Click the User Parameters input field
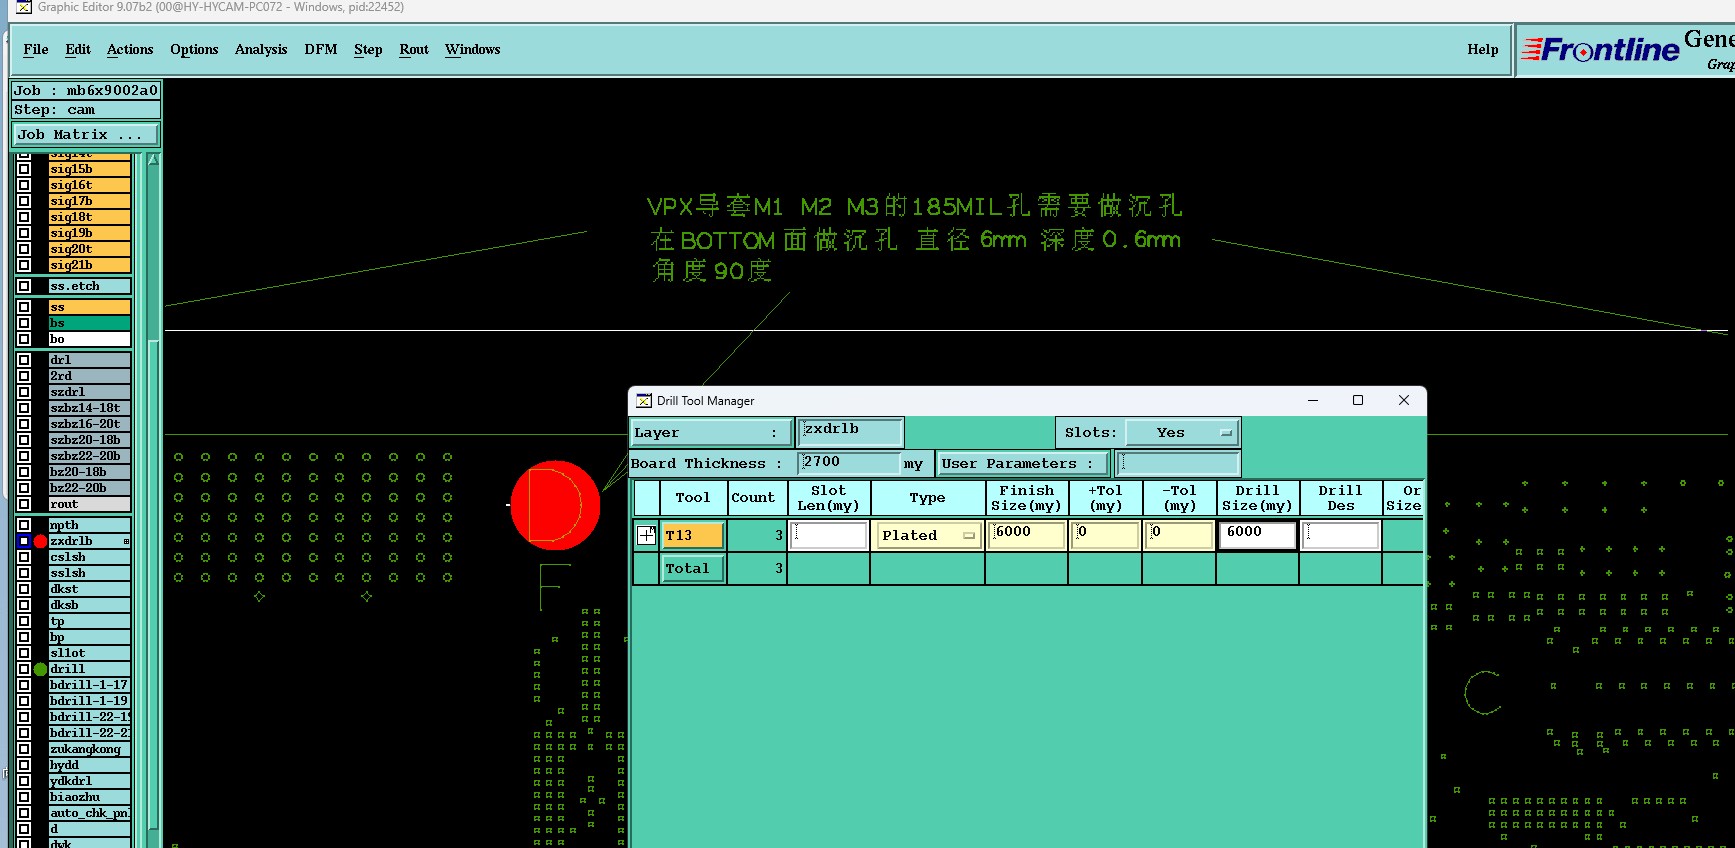Screen dimensions: 1735x848 1178,463
